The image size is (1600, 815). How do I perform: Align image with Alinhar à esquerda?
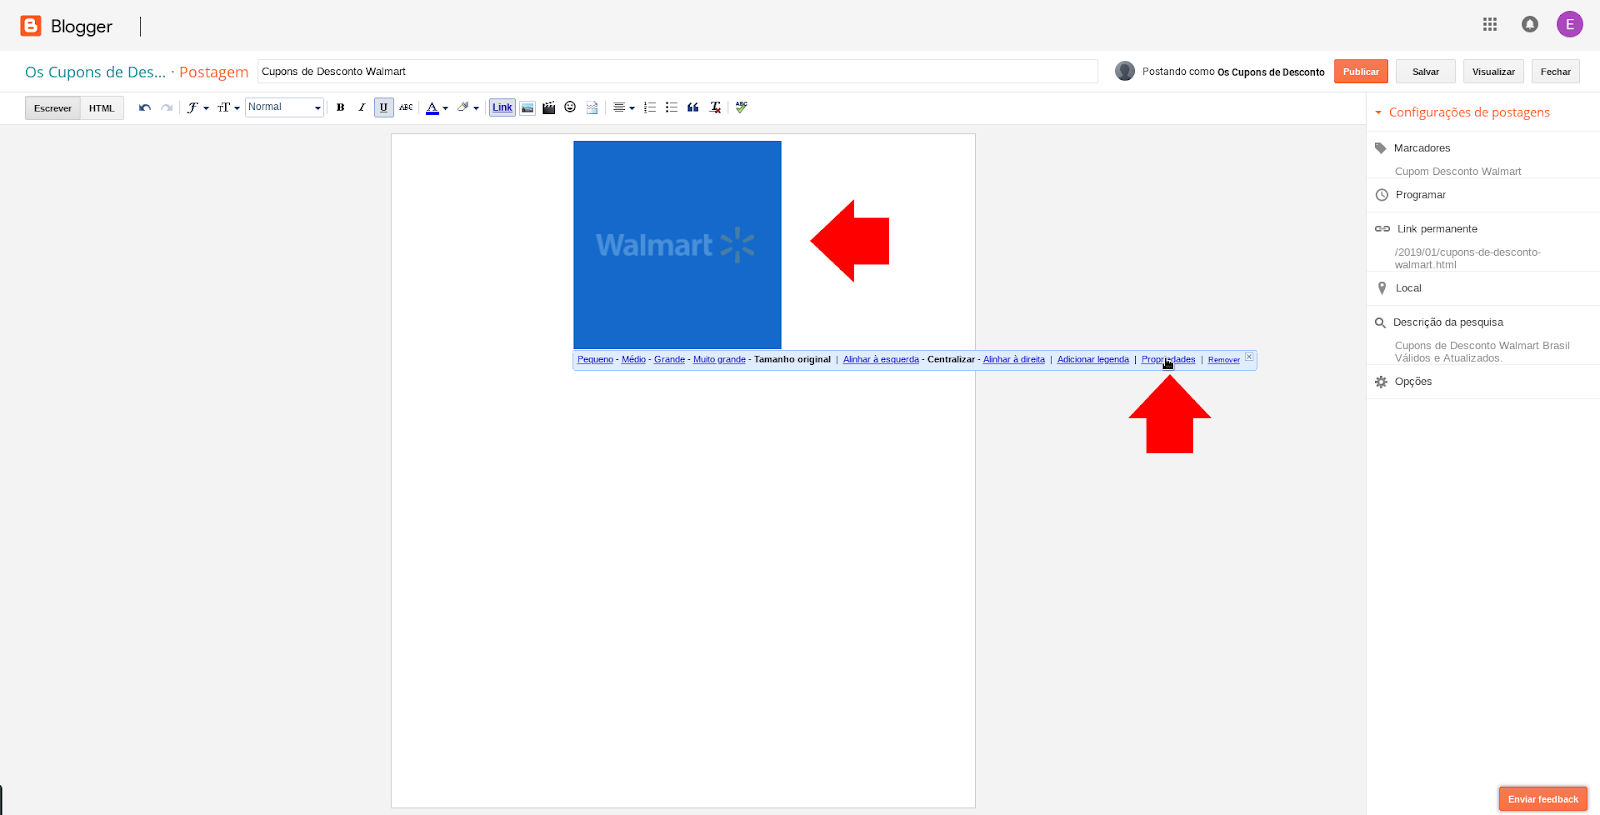[881, 360]
